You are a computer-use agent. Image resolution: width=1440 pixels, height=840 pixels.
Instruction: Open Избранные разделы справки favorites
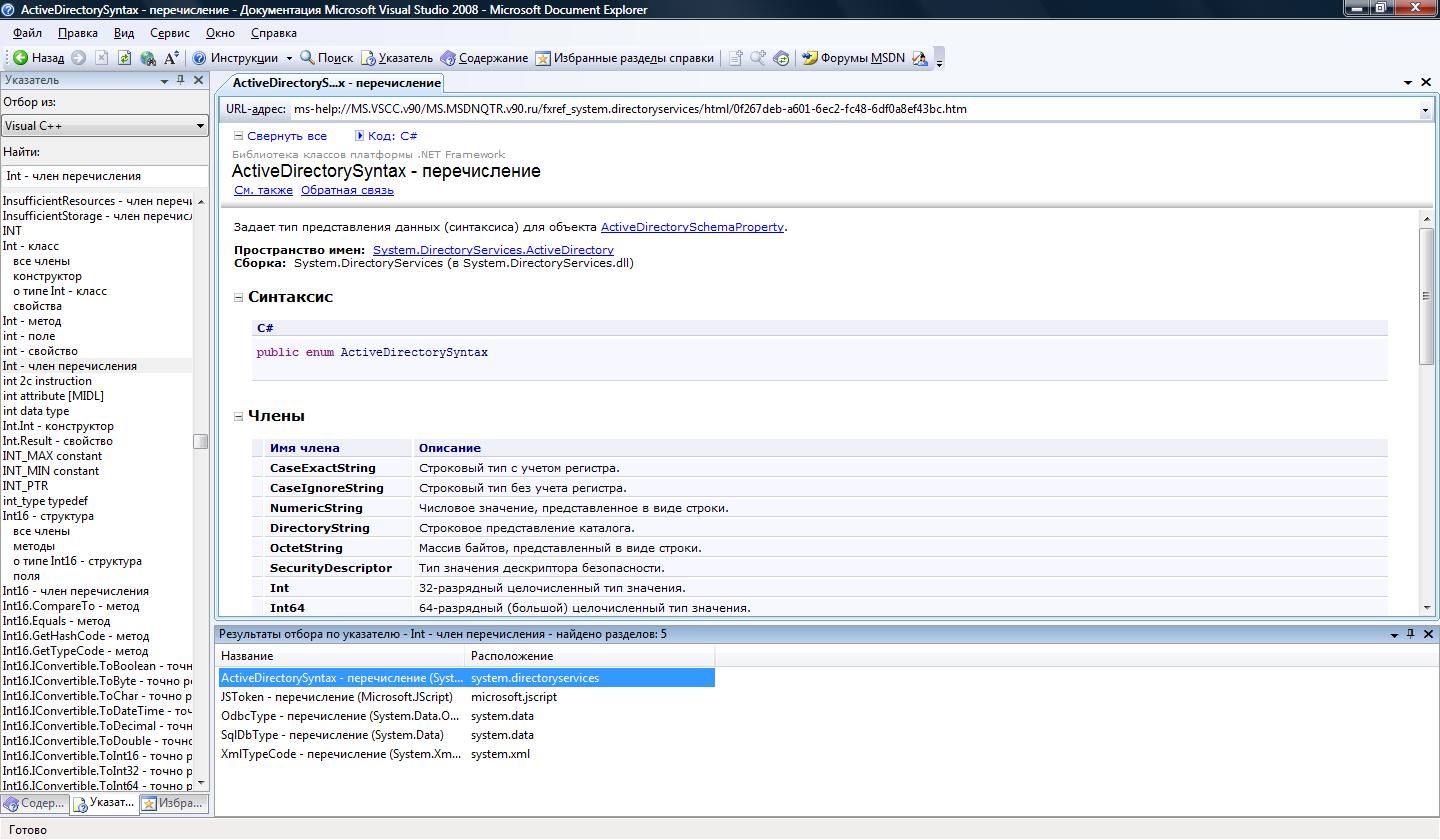pyautogui.click(x=625, y=58)
